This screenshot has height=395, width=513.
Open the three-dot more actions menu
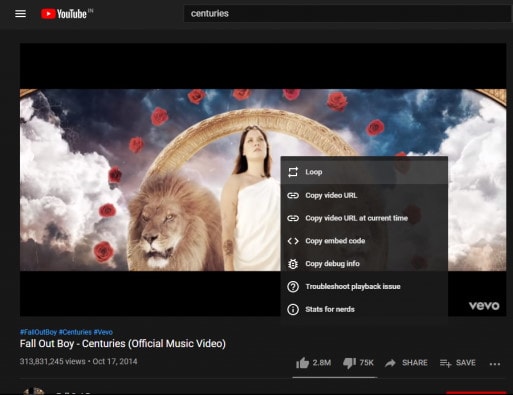pos(495,364)
